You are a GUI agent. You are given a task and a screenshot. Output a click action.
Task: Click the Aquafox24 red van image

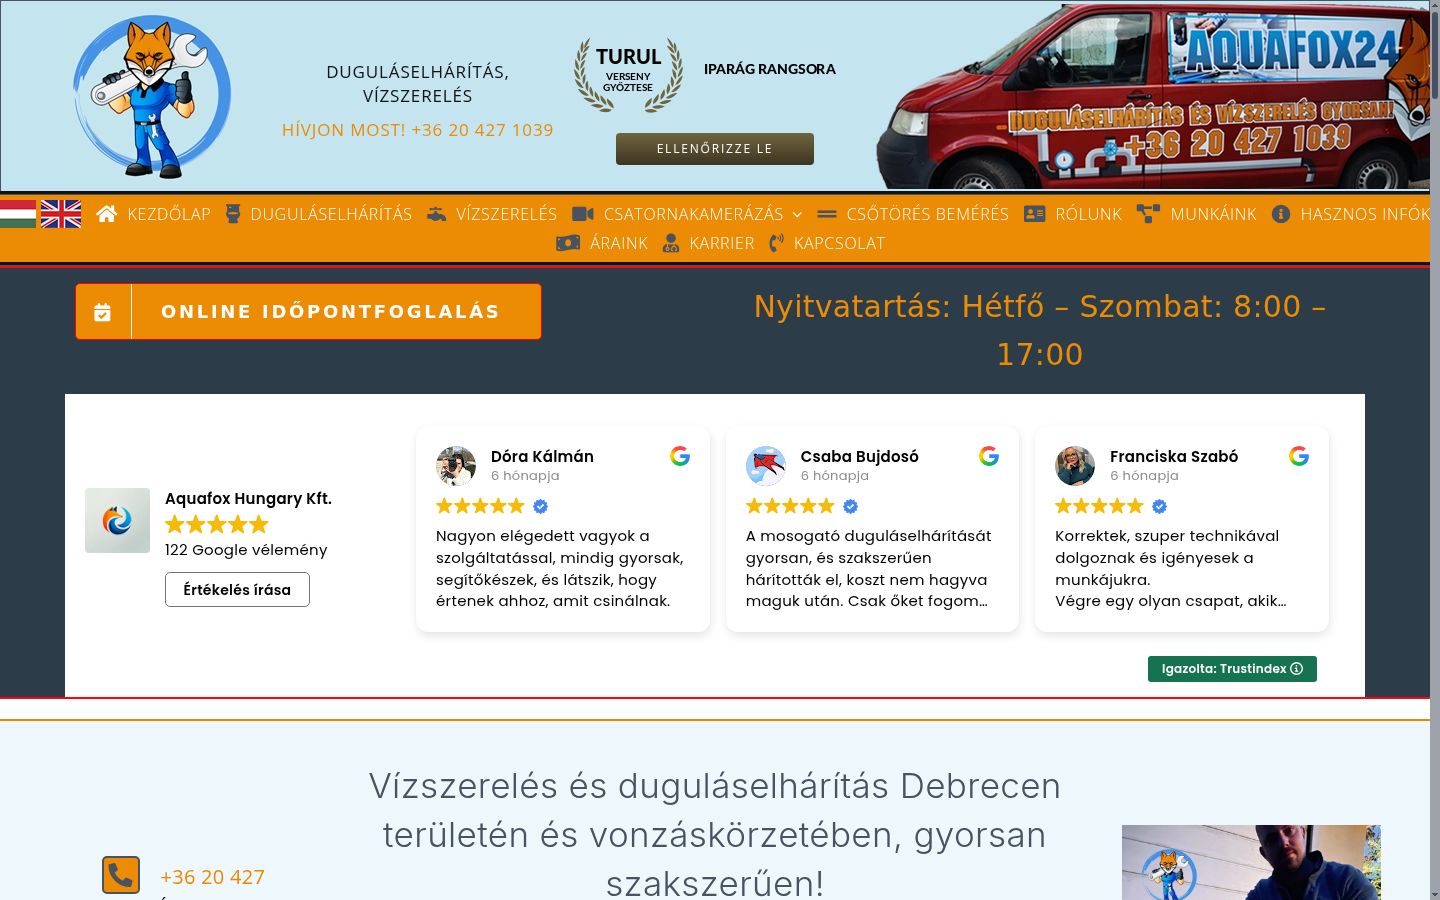pyautogui.click(x=1153, y=97)
